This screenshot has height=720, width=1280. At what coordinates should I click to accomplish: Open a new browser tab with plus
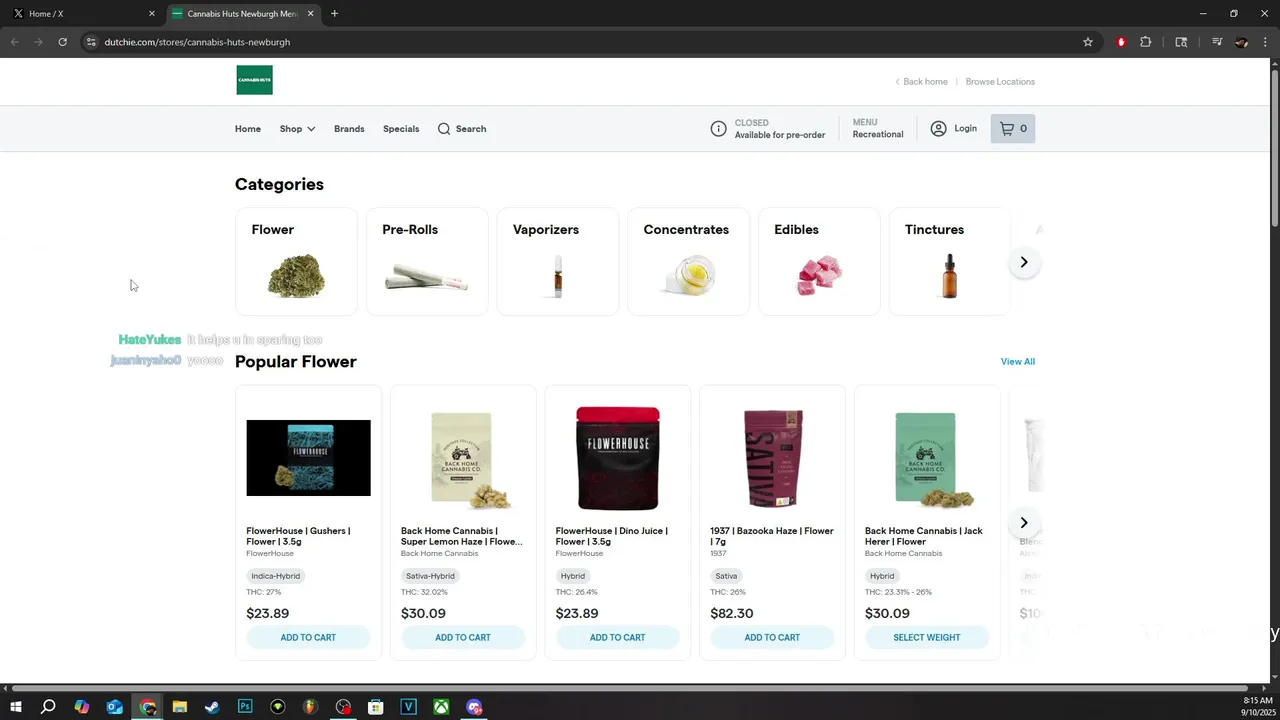[334, 13]
